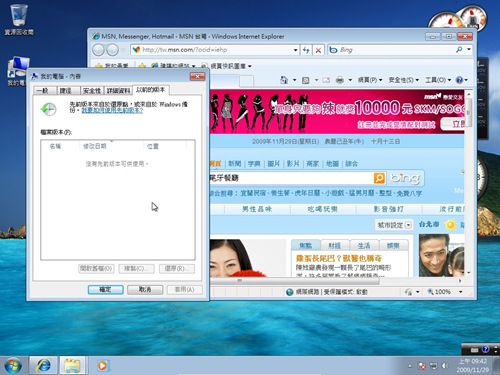
Task: Show hidden tray icons arrow
Action: 410,366
